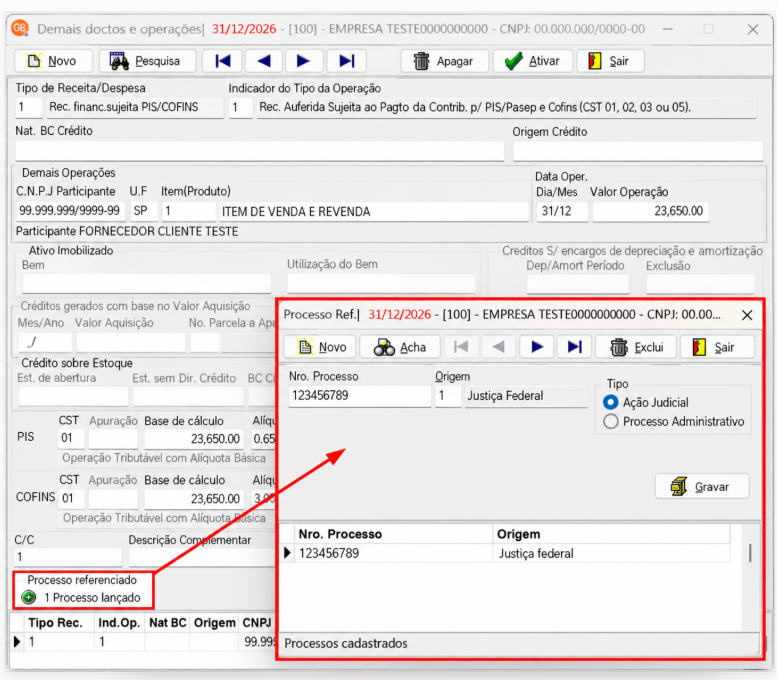Click 1 Processo lançado text

point(92,598)
